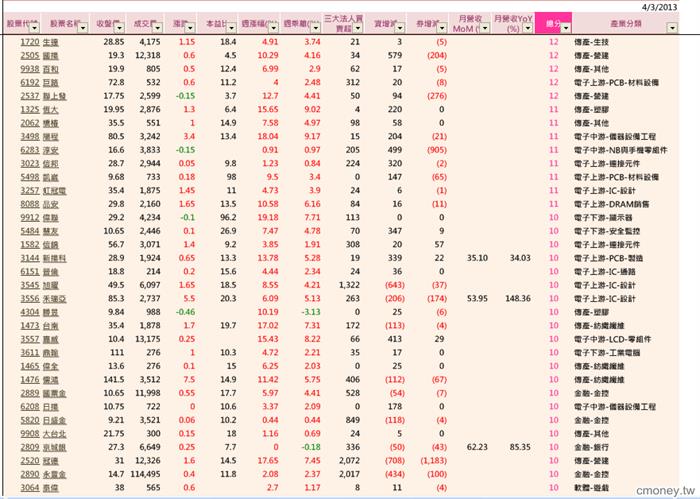Select the weekly gain cell 18.04

point(268,137)
